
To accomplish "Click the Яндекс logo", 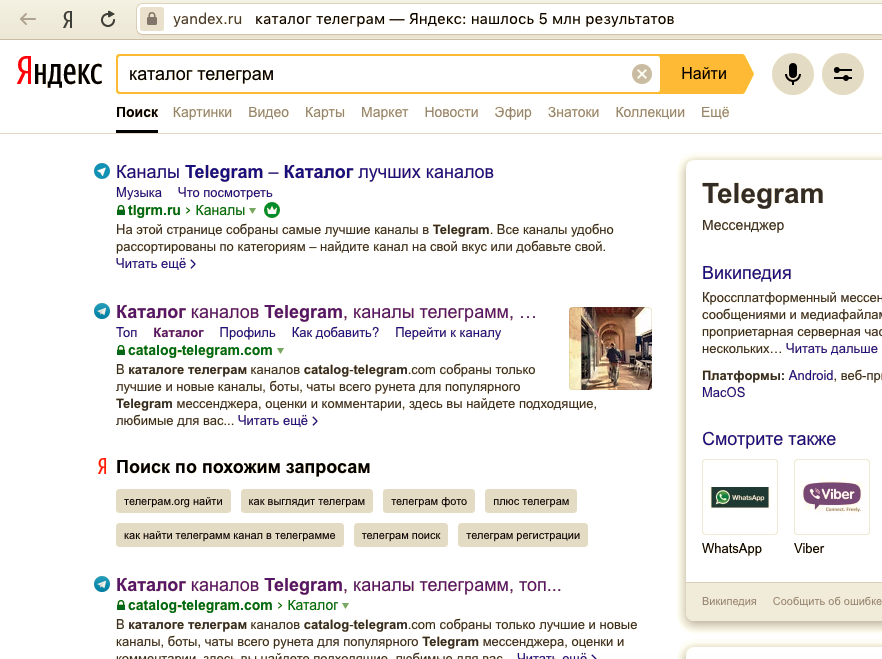I will 60,72.
